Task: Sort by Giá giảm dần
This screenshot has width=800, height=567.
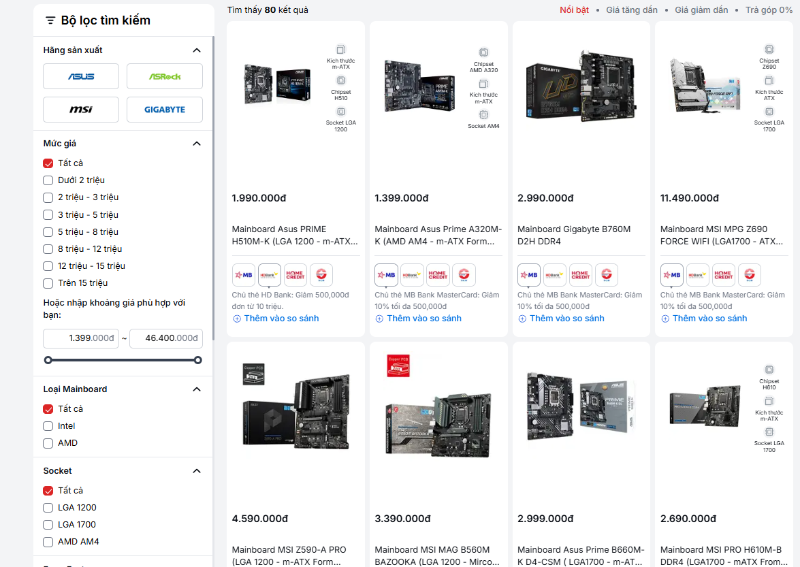Action: 701,10
